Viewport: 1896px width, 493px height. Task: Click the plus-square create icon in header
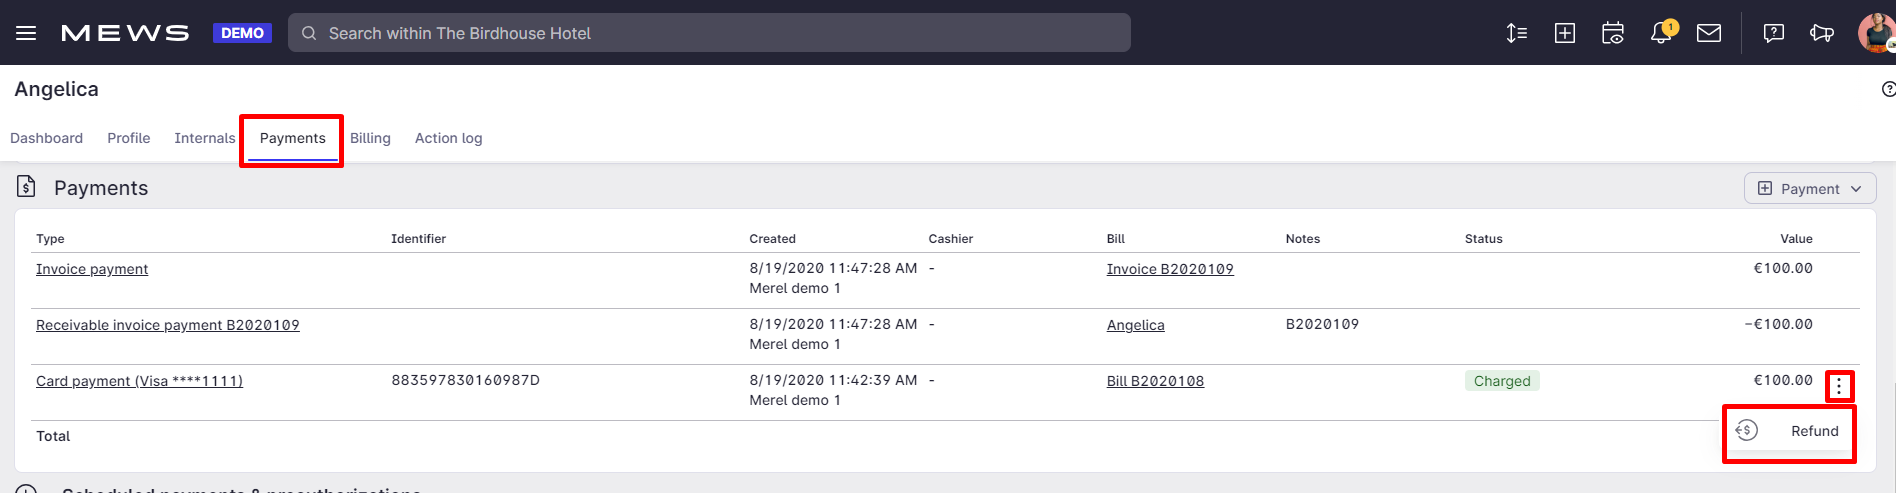tap(1565, 33)
